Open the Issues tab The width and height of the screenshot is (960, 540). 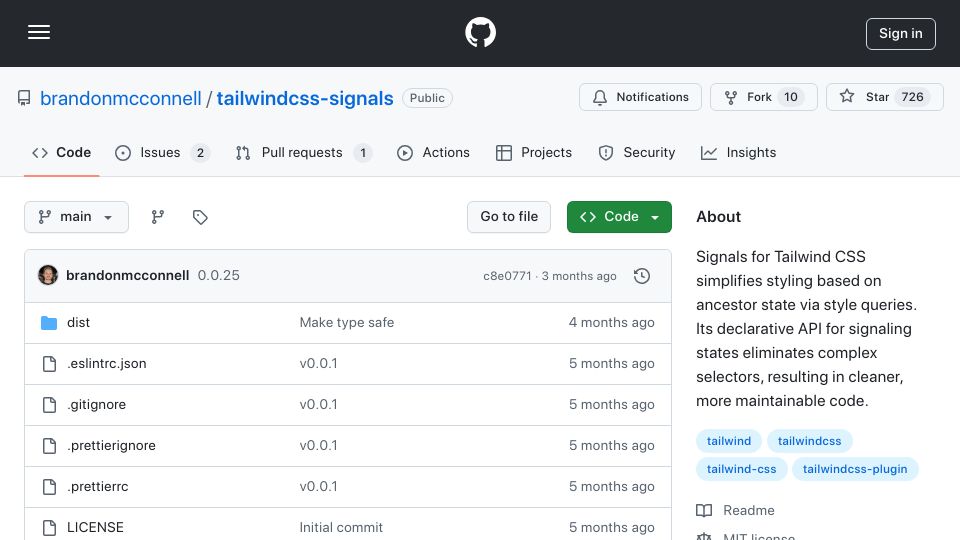[162, 152]
